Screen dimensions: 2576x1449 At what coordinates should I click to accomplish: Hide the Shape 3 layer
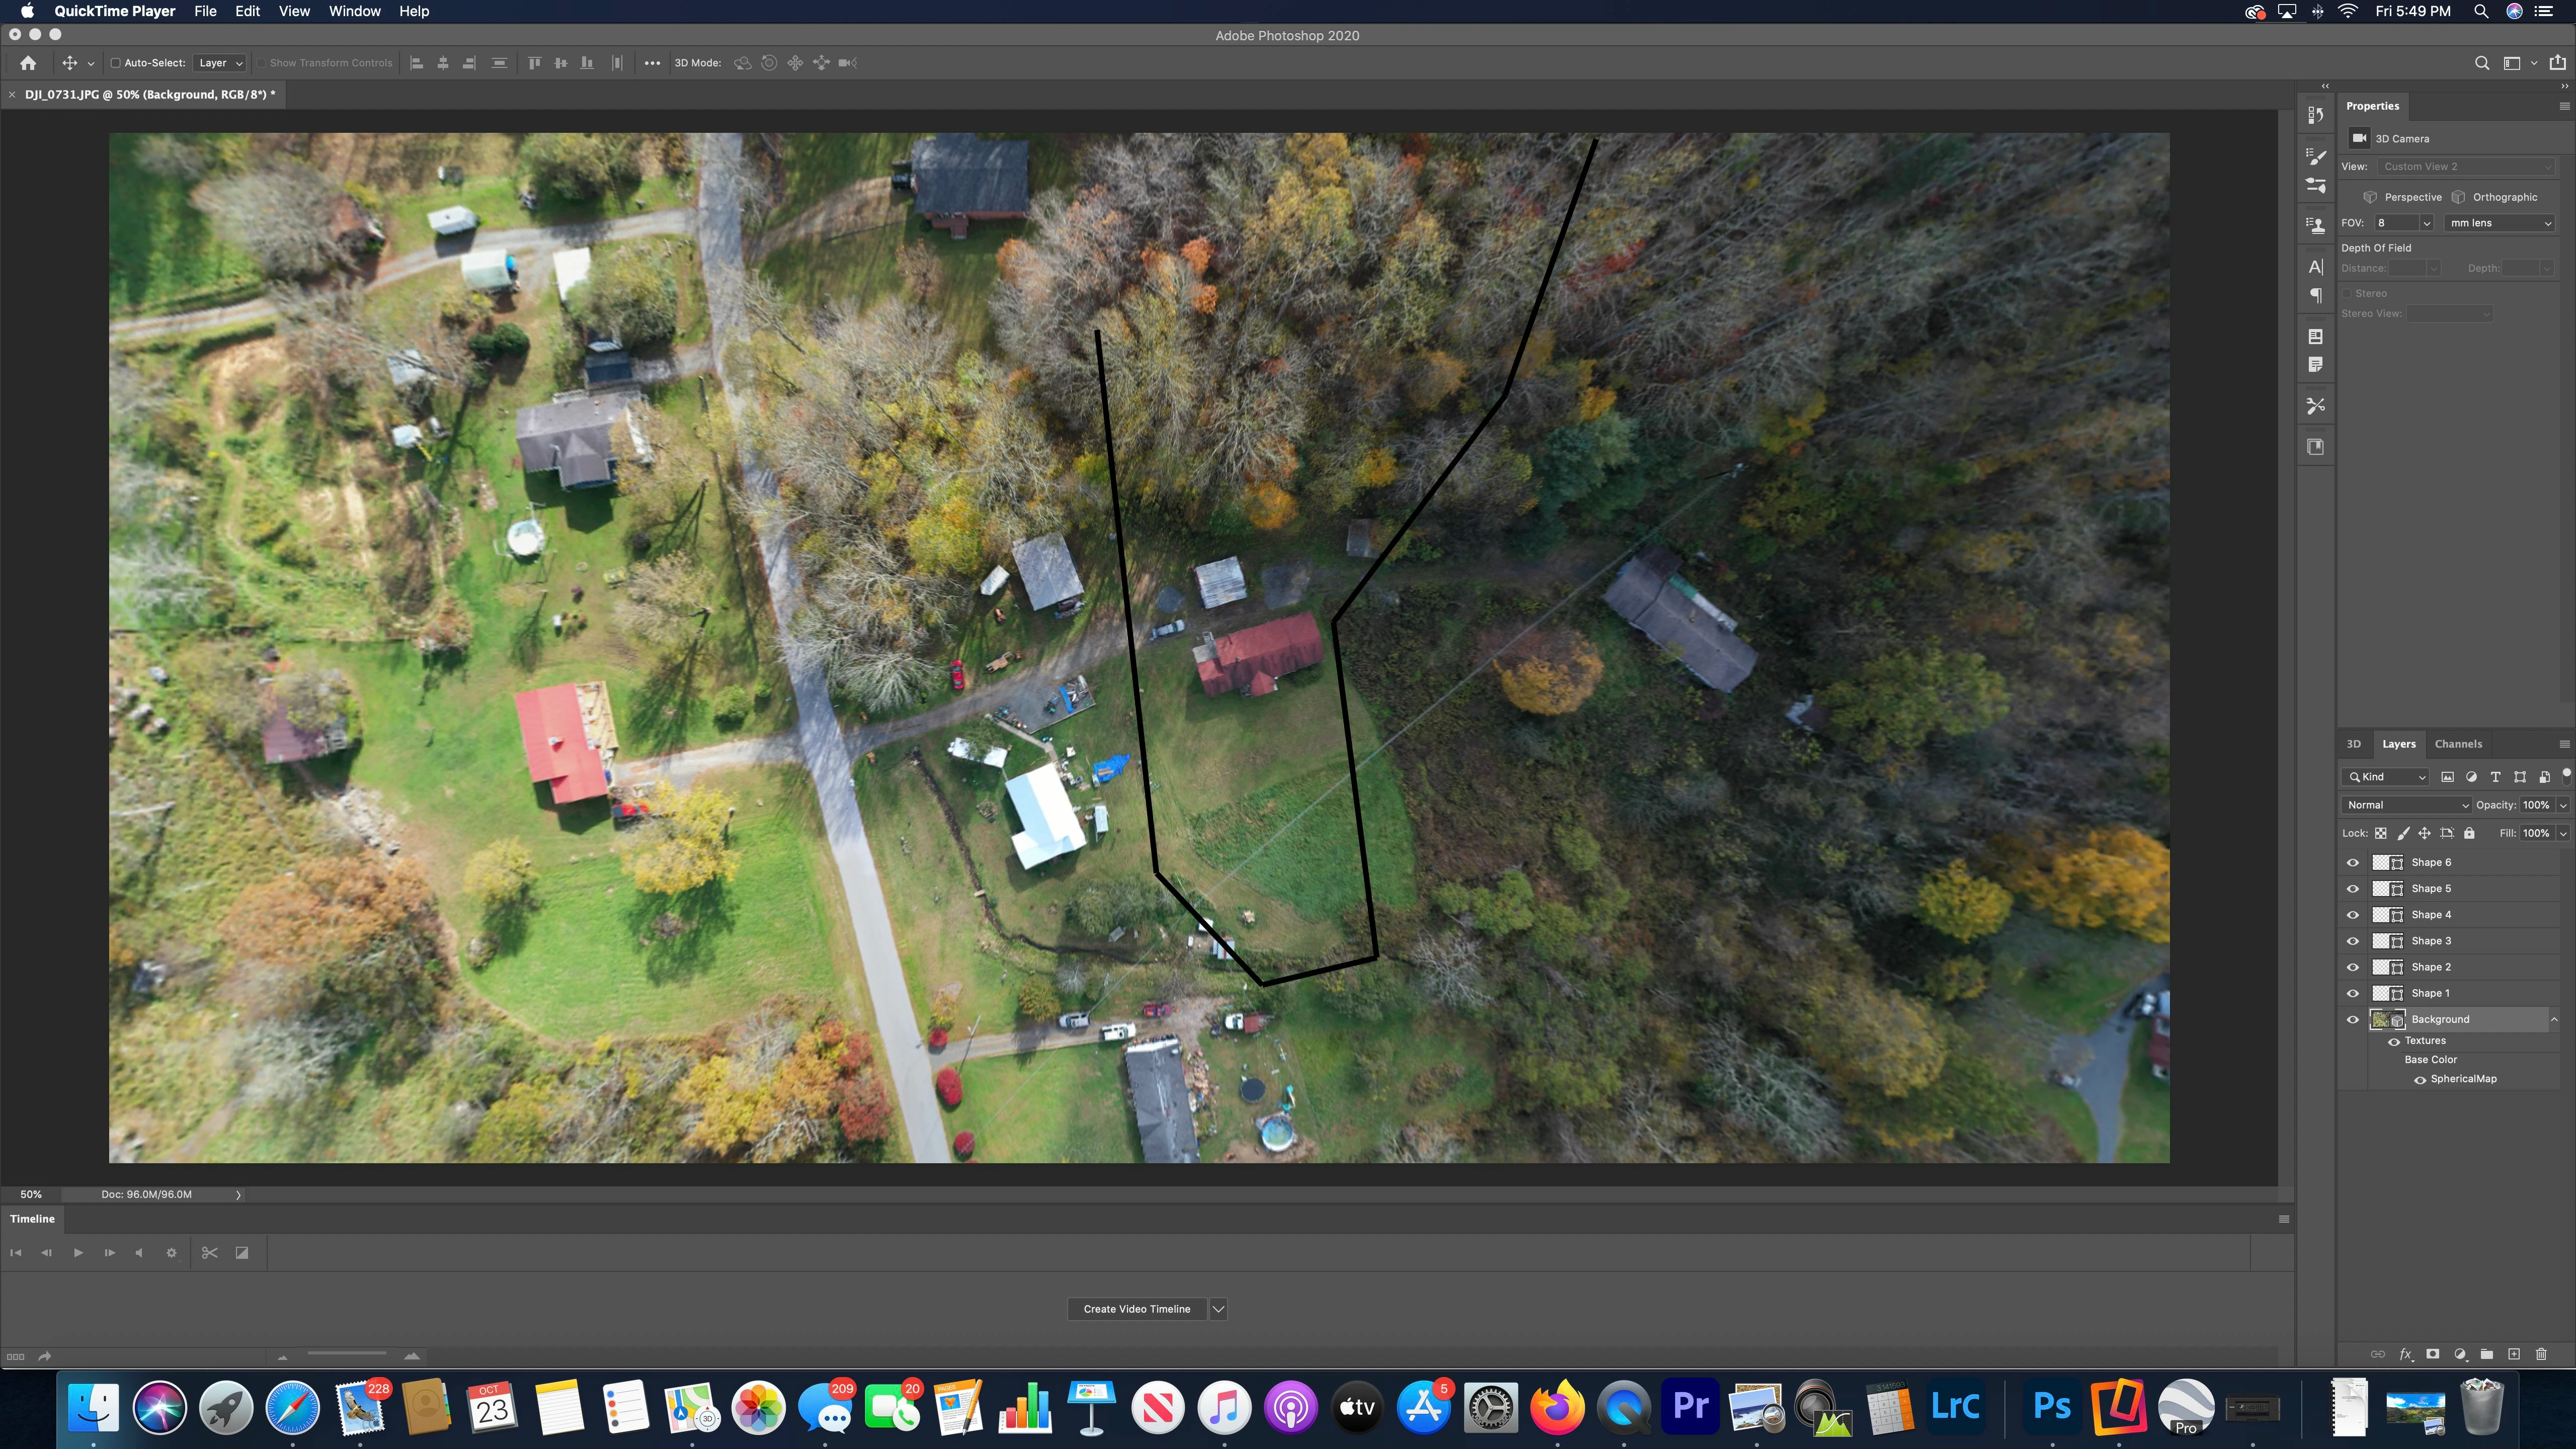tap(2352, 941)
